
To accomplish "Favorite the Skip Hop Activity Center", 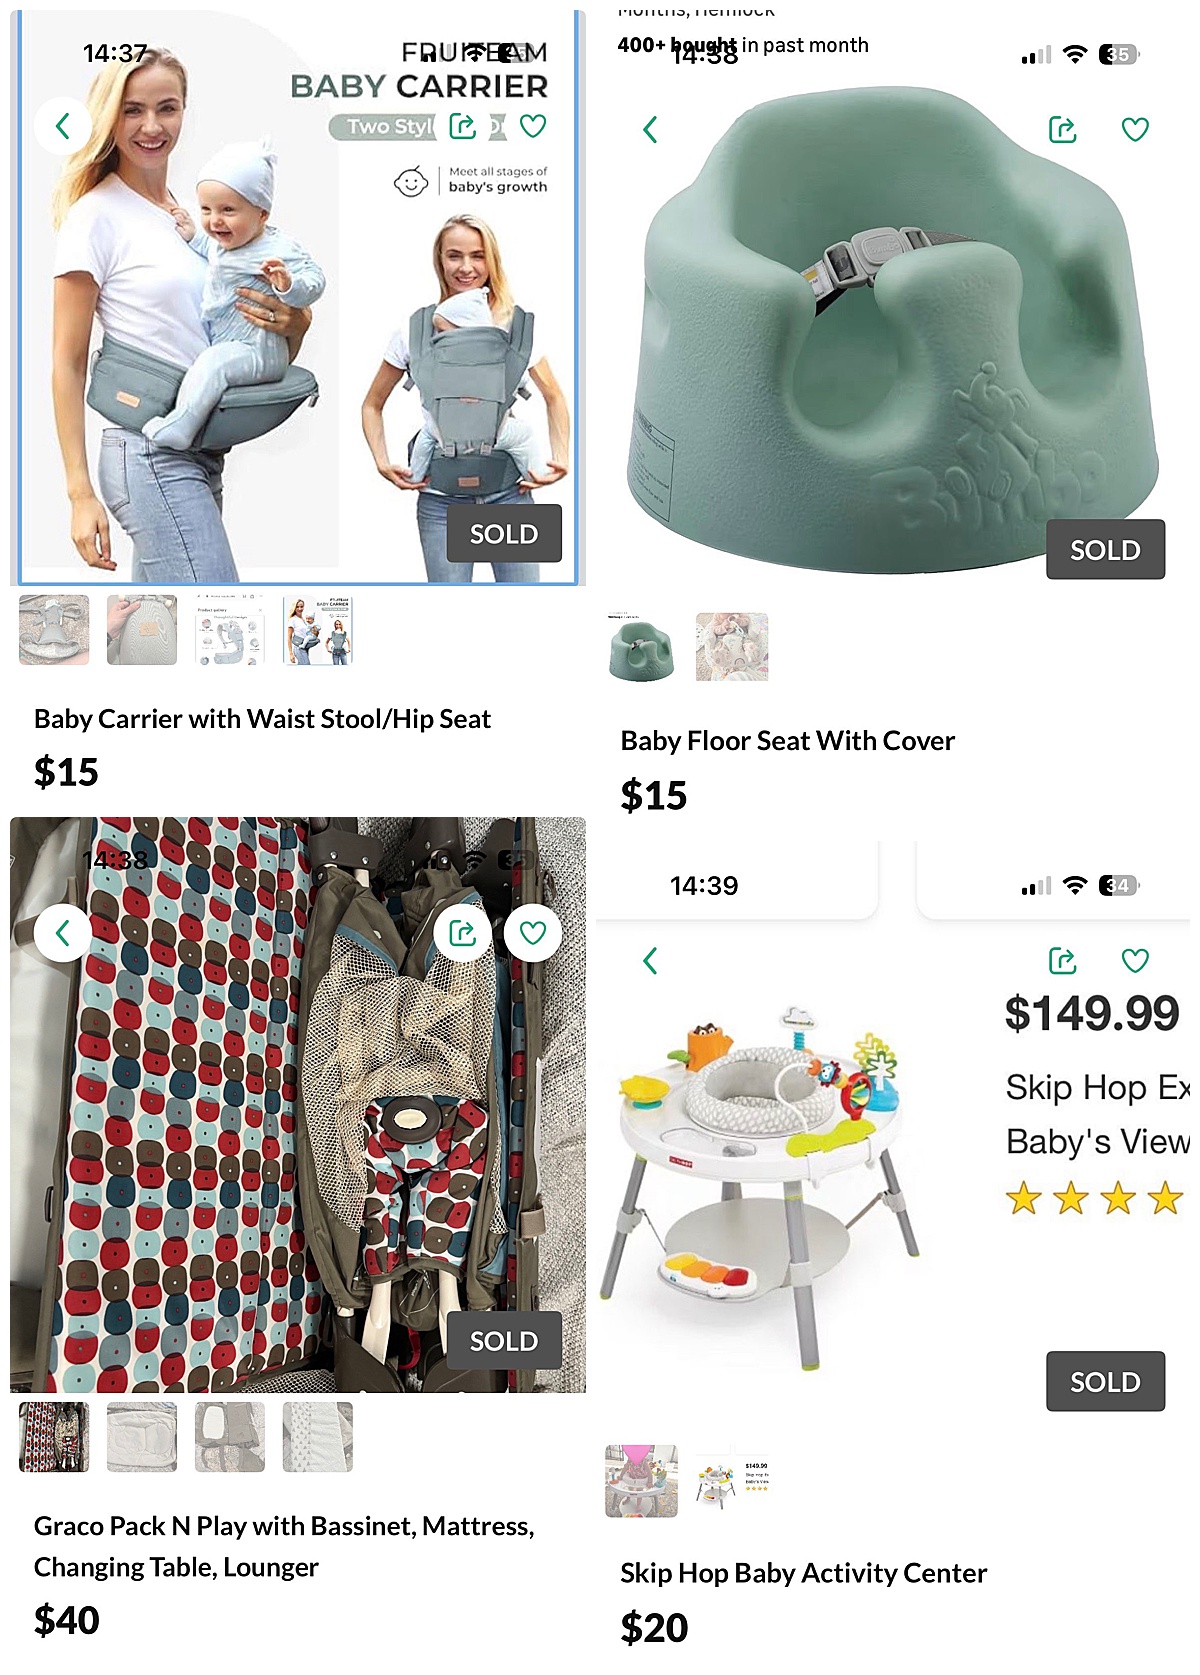I will click(1135, 961).
